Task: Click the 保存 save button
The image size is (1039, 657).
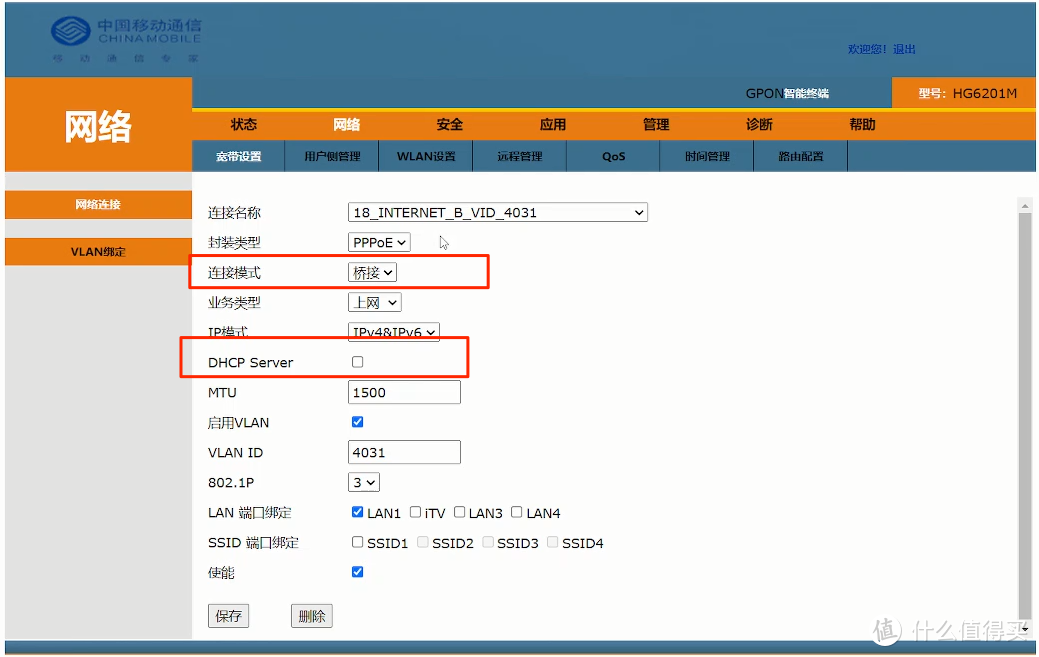Action: click(228, 615)
